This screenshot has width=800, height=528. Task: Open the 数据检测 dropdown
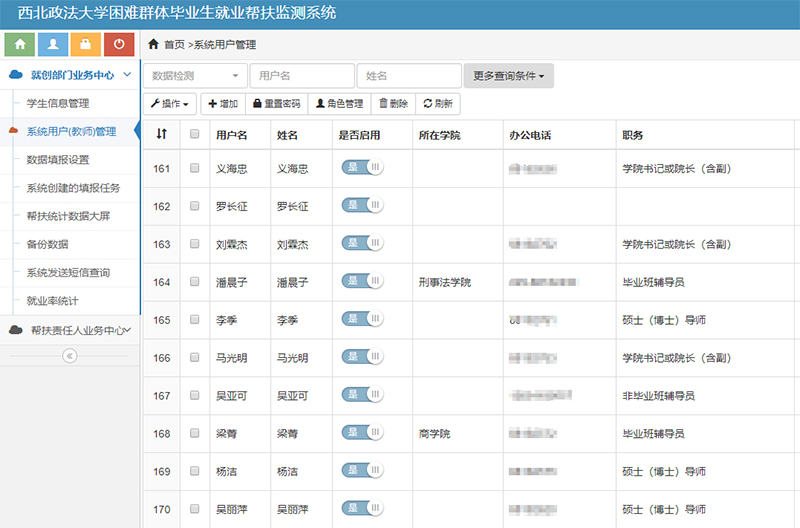pos(195,76)
